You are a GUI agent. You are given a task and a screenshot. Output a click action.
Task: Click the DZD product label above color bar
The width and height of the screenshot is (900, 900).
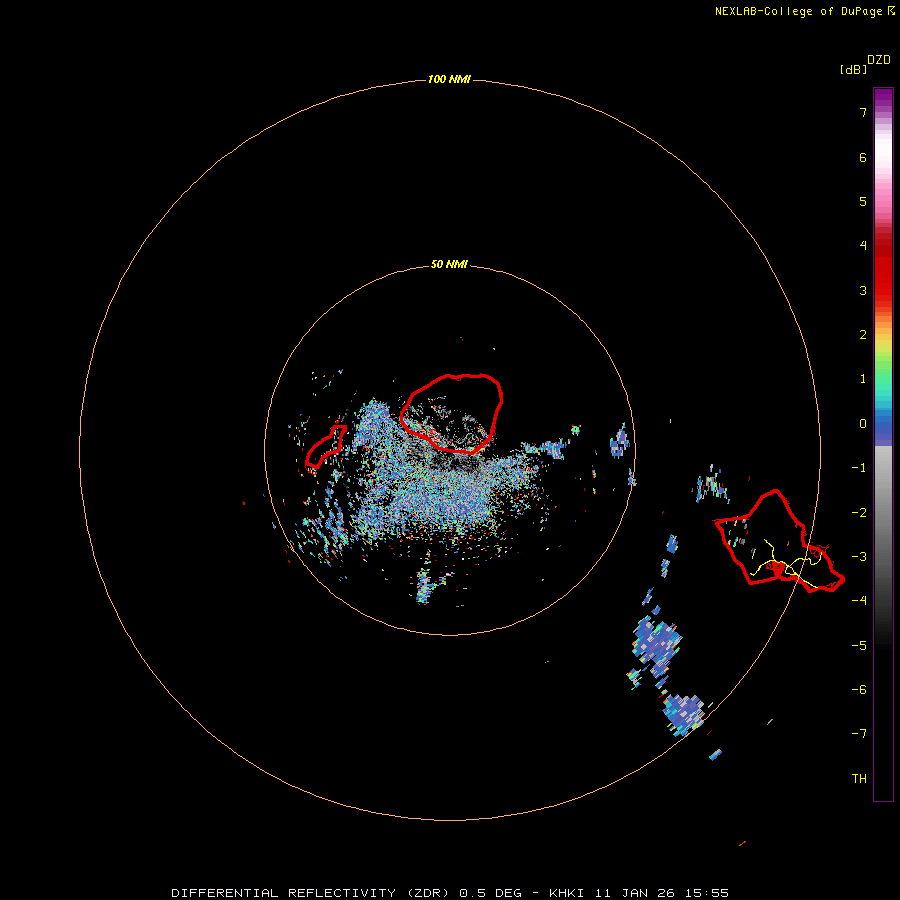coord(879,60)
